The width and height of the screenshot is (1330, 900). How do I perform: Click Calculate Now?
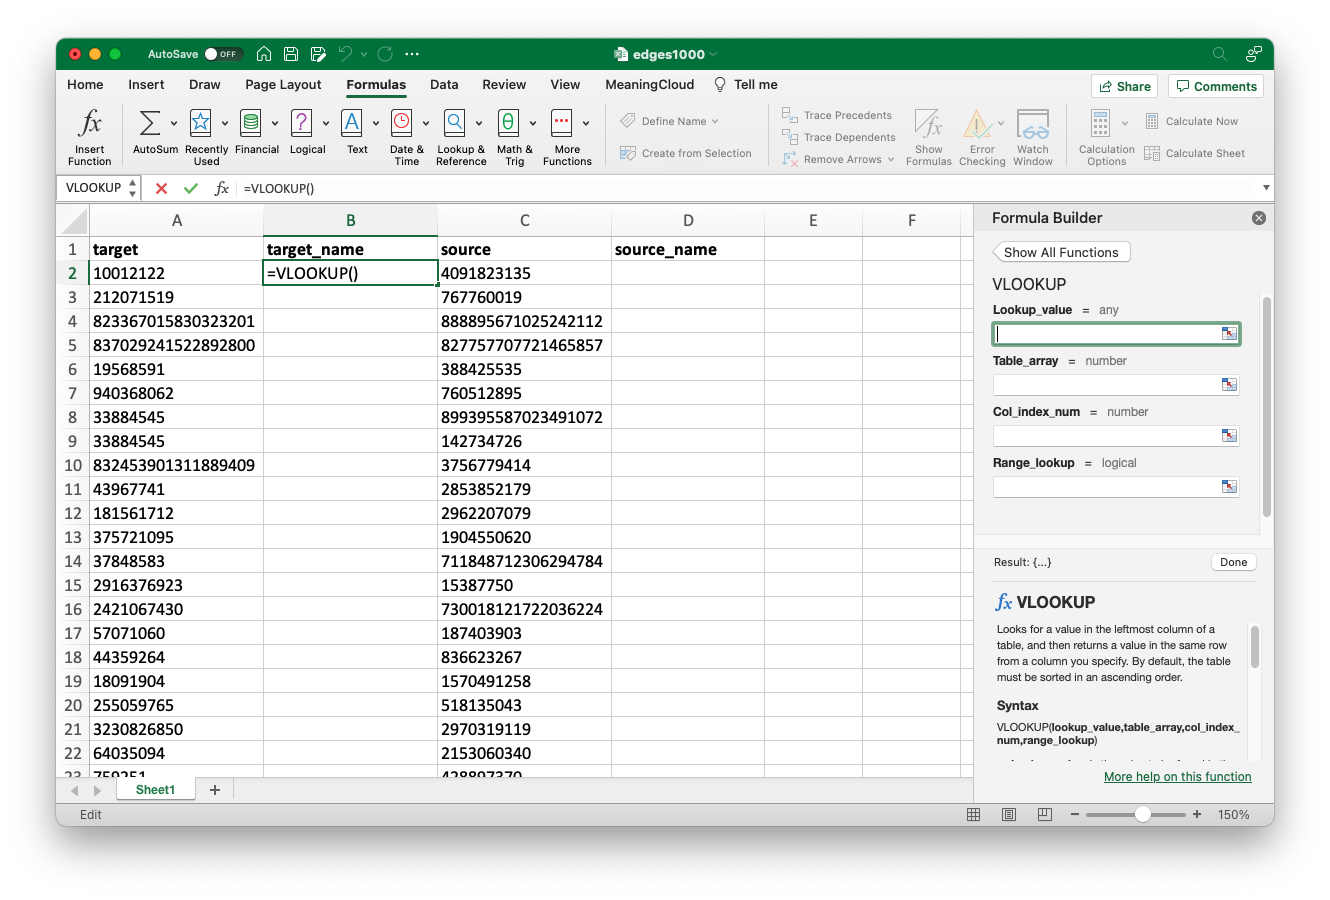(x=1193, y=120)
